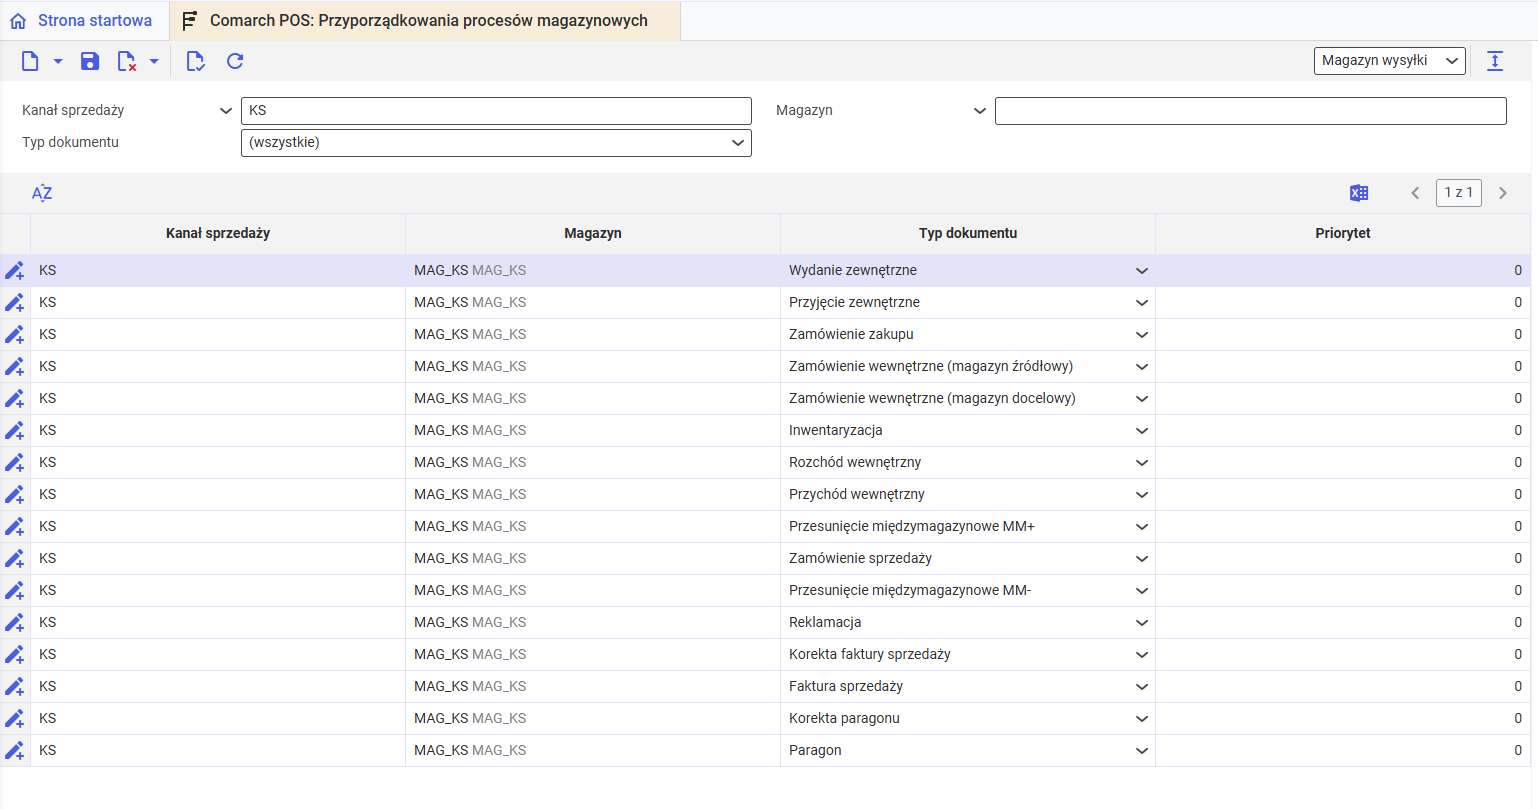
Task: Go to previous page arrow
Action: click(x=1415, y=193)
